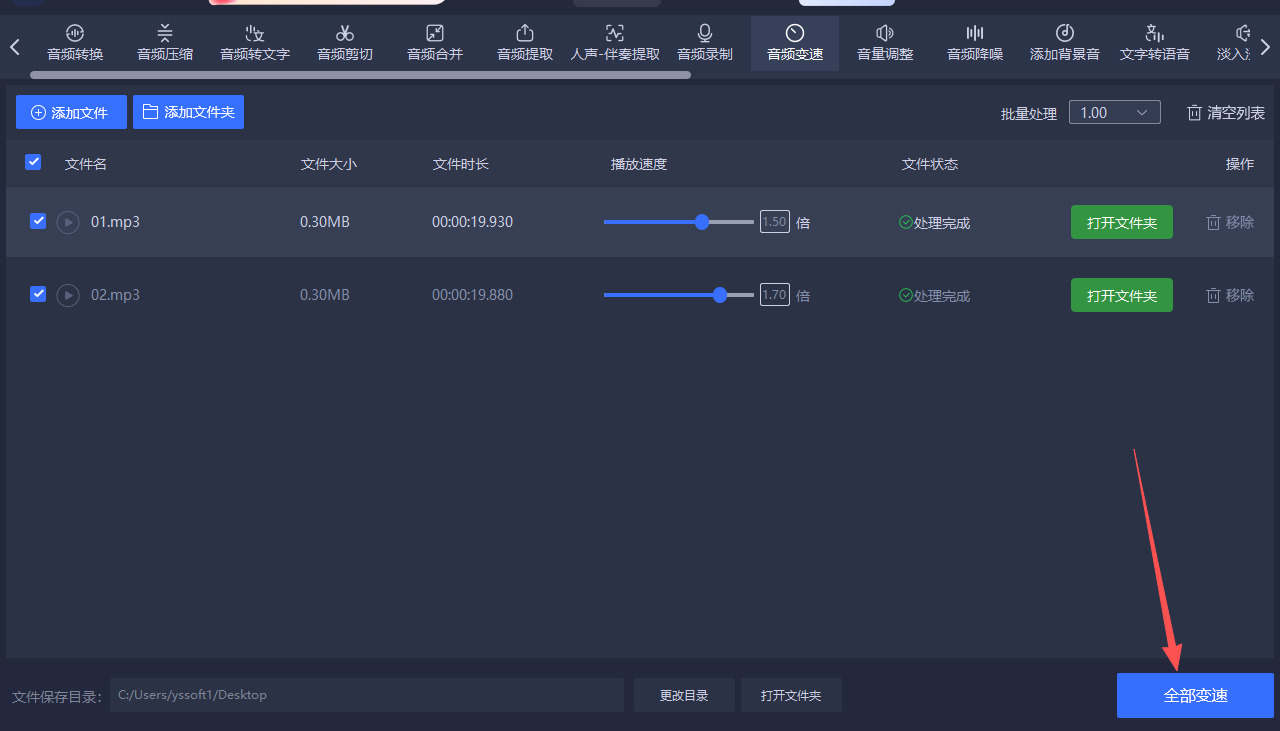The image size is (1280, 731).
Task: Select the 人声-伴奏提取 vocal extraction tool
Action: click(x=615, y=43)
